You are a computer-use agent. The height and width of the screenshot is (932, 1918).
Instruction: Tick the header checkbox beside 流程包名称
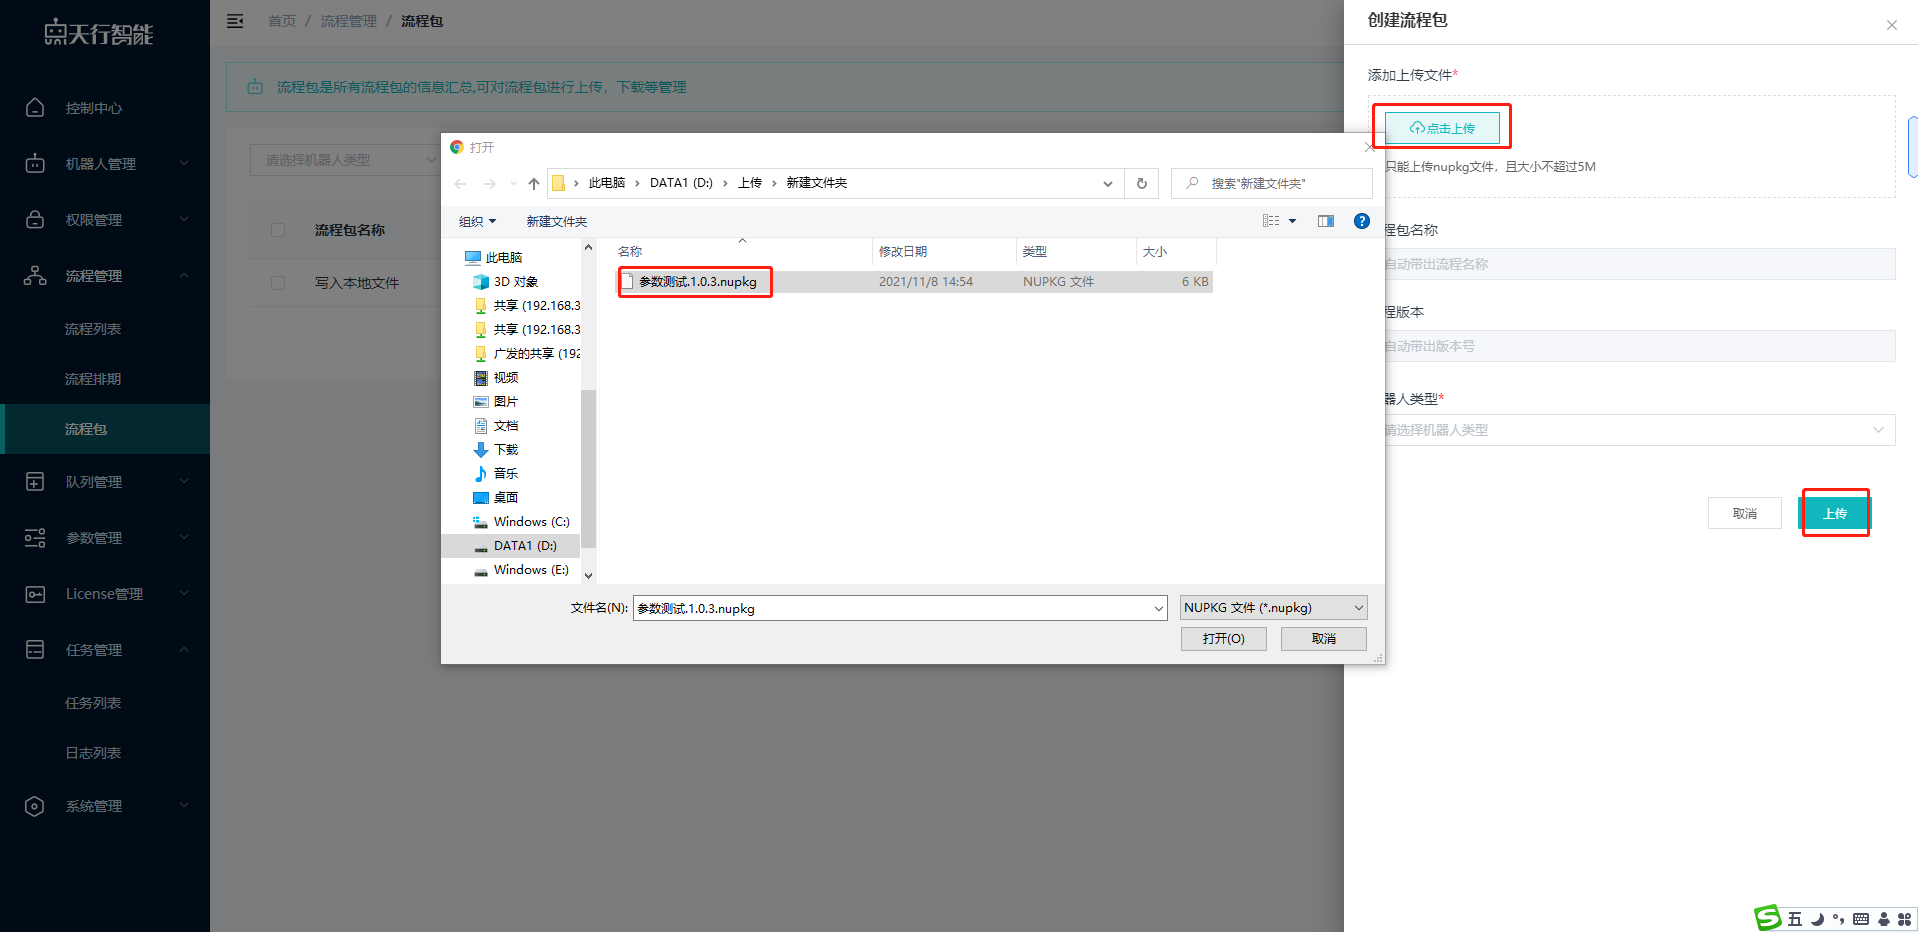(x=278, y=230)
